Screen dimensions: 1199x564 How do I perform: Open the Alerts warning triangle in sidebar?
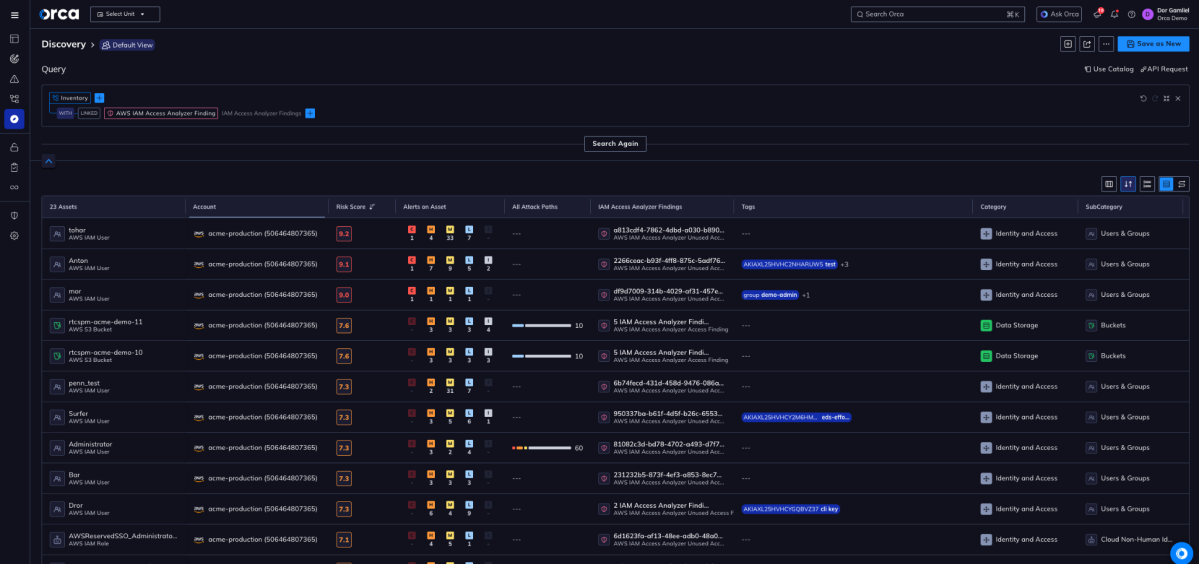point(14,79)
